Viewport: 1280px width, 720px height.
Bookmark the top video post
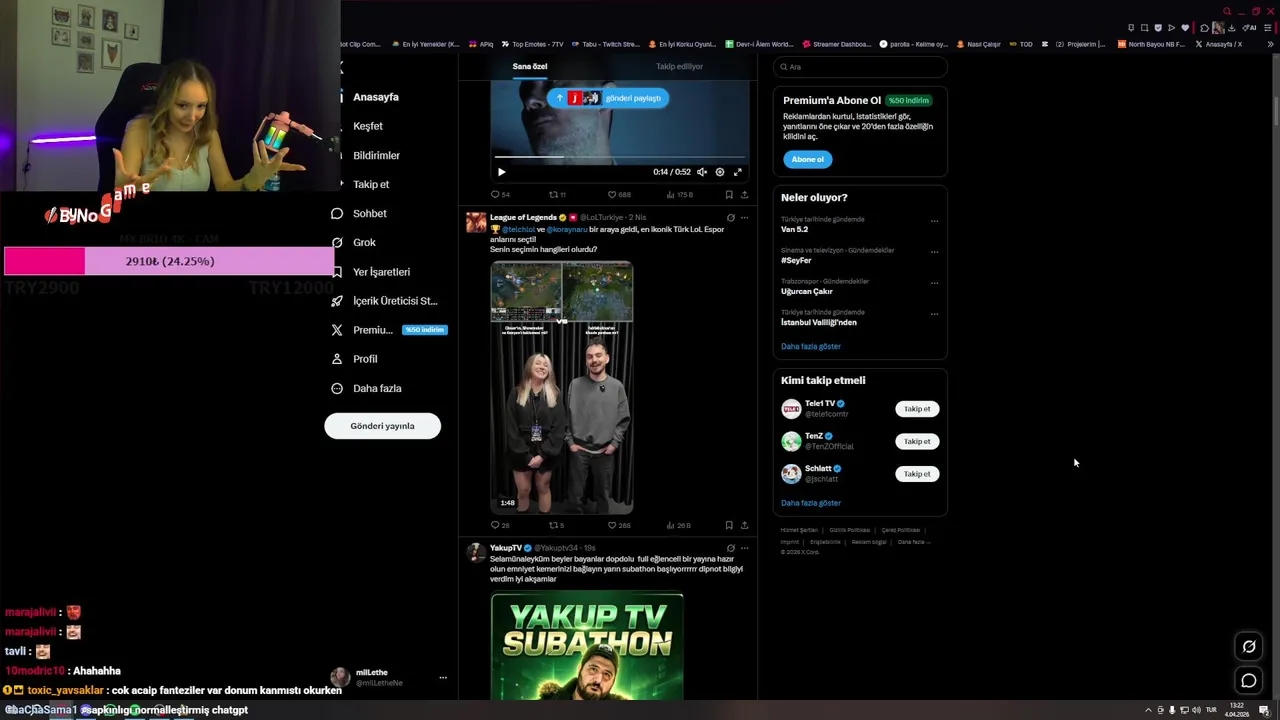(729, 195)
